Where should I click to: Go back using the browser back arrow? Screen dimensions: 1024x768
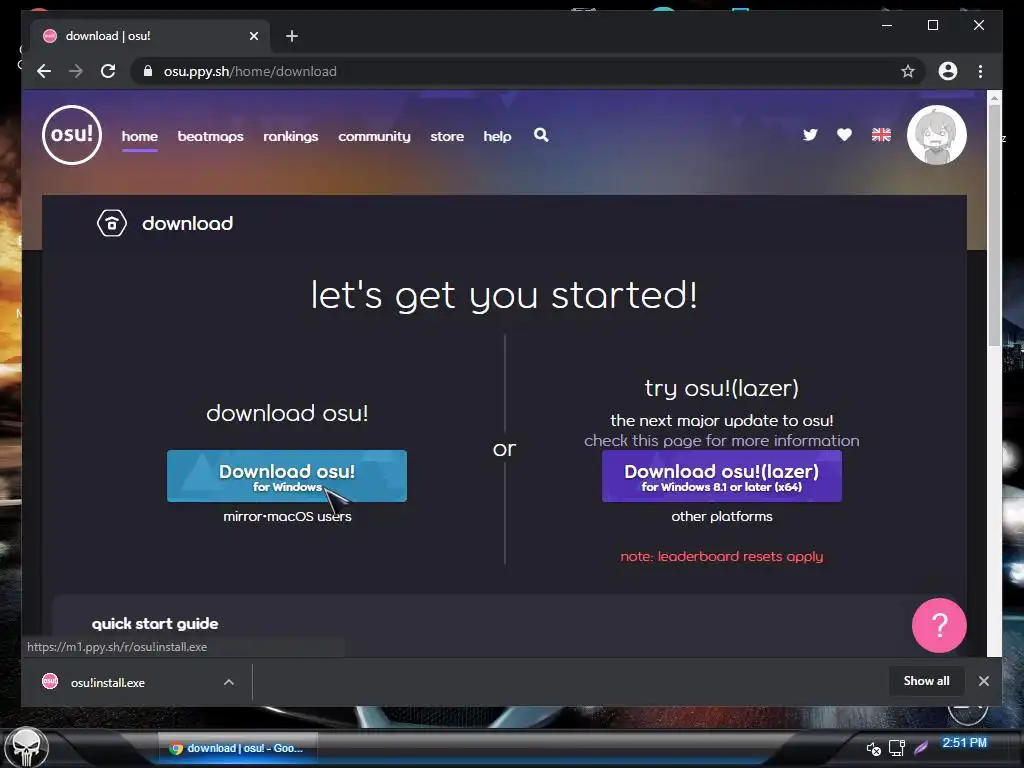coord(44,71)
